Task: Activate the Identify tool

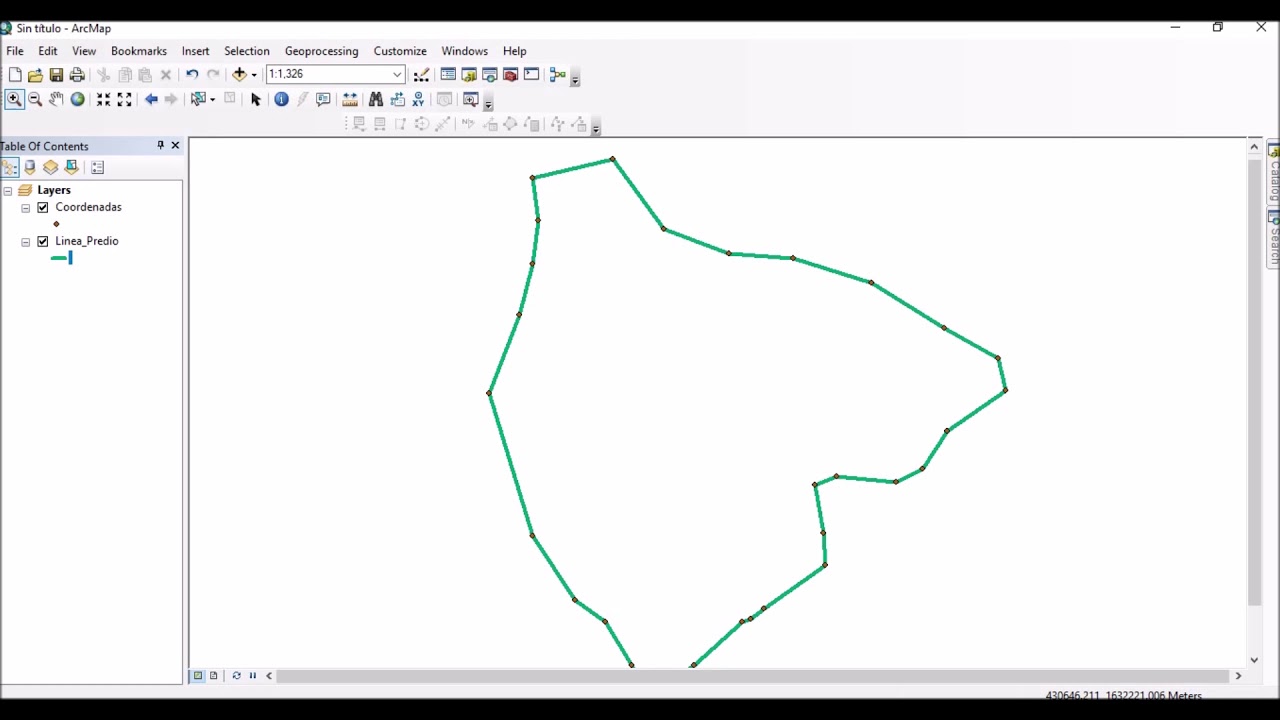Action: pyautogui.click(x=281, y=99)
